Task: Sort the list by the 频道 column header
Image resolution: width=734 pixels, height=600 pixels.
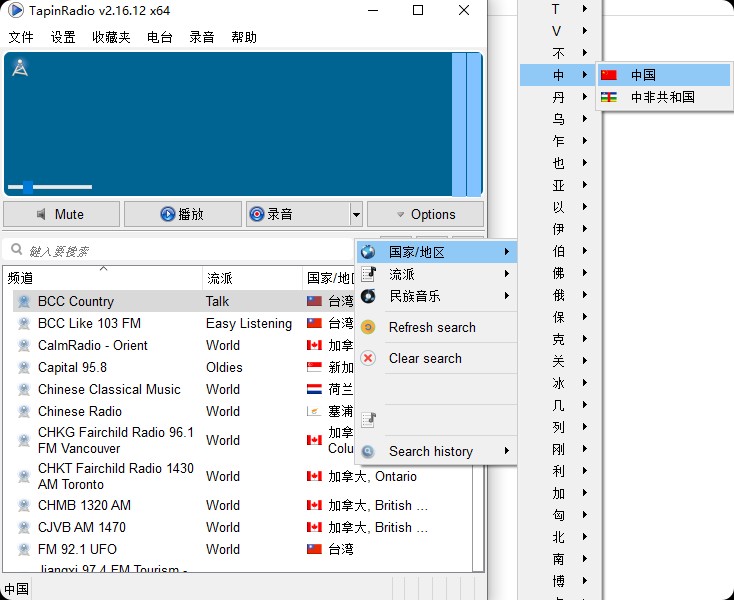Action: (x=103, y=278)
